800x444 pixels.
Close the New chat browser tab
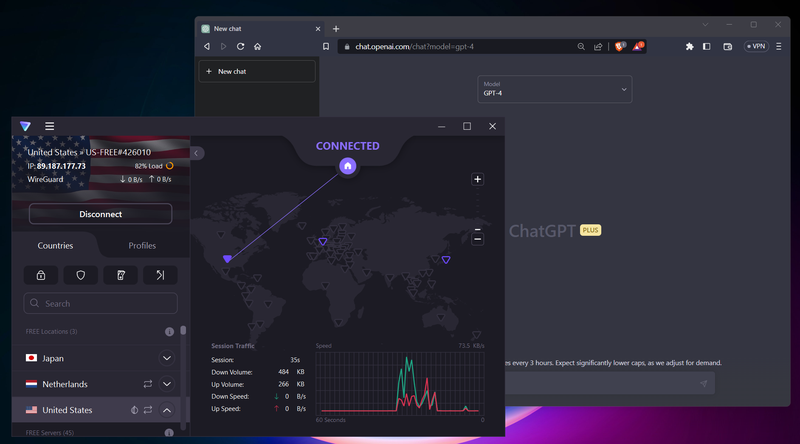point(318,29)
